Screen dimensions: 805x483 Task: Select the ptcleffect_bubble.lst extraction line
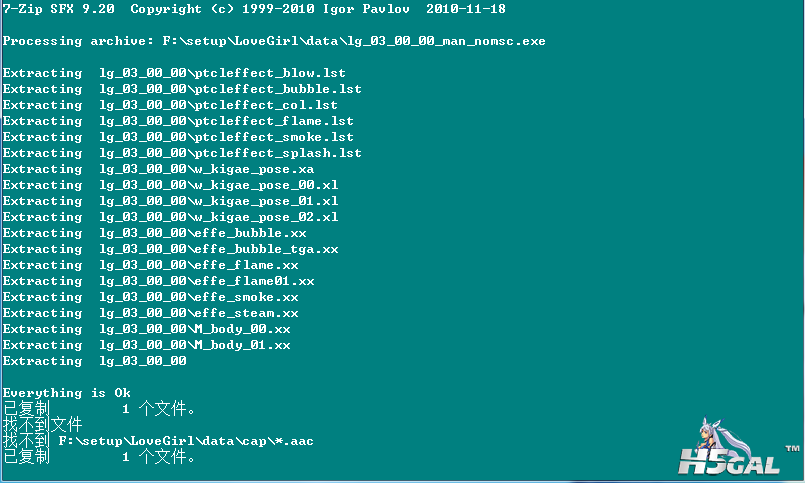pyautogui.click(x=182, y=89)
